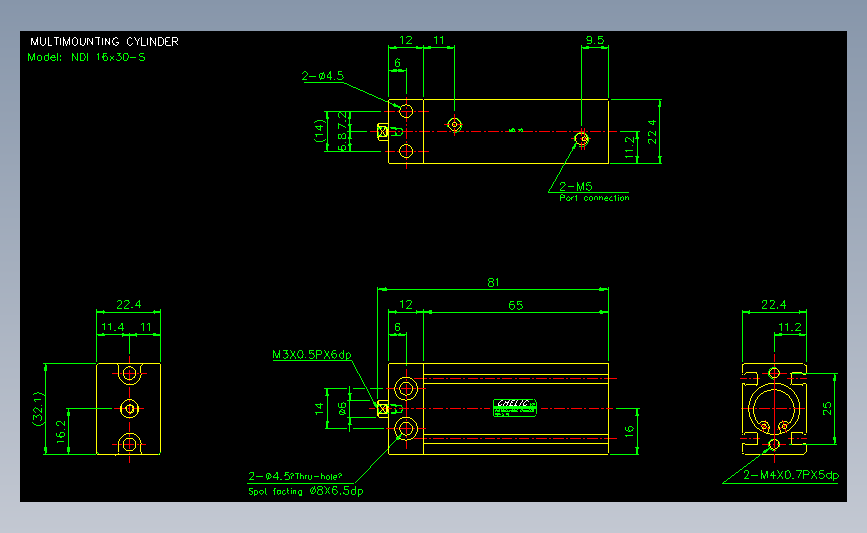Image resolution: width=867 pixels, height=533 pixels.
Task: Click the 'Model: NDI 16x30-S' label
Action: pos(86,57)
